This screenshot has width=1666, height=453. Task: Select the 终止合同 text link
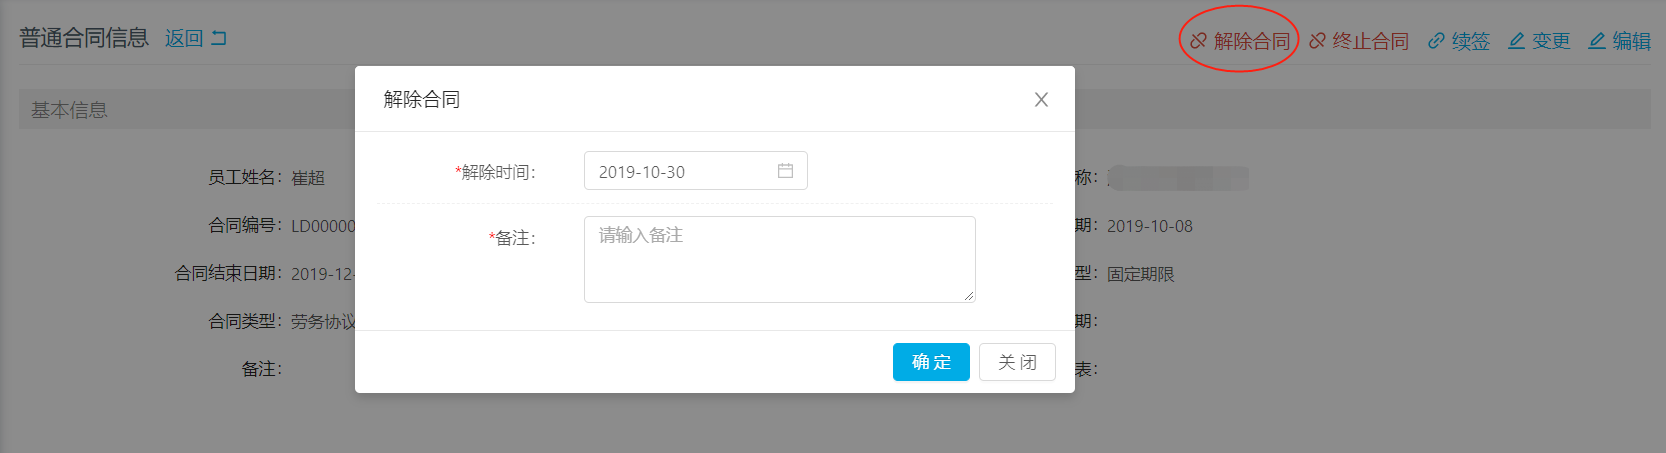tap(1370, 41)
